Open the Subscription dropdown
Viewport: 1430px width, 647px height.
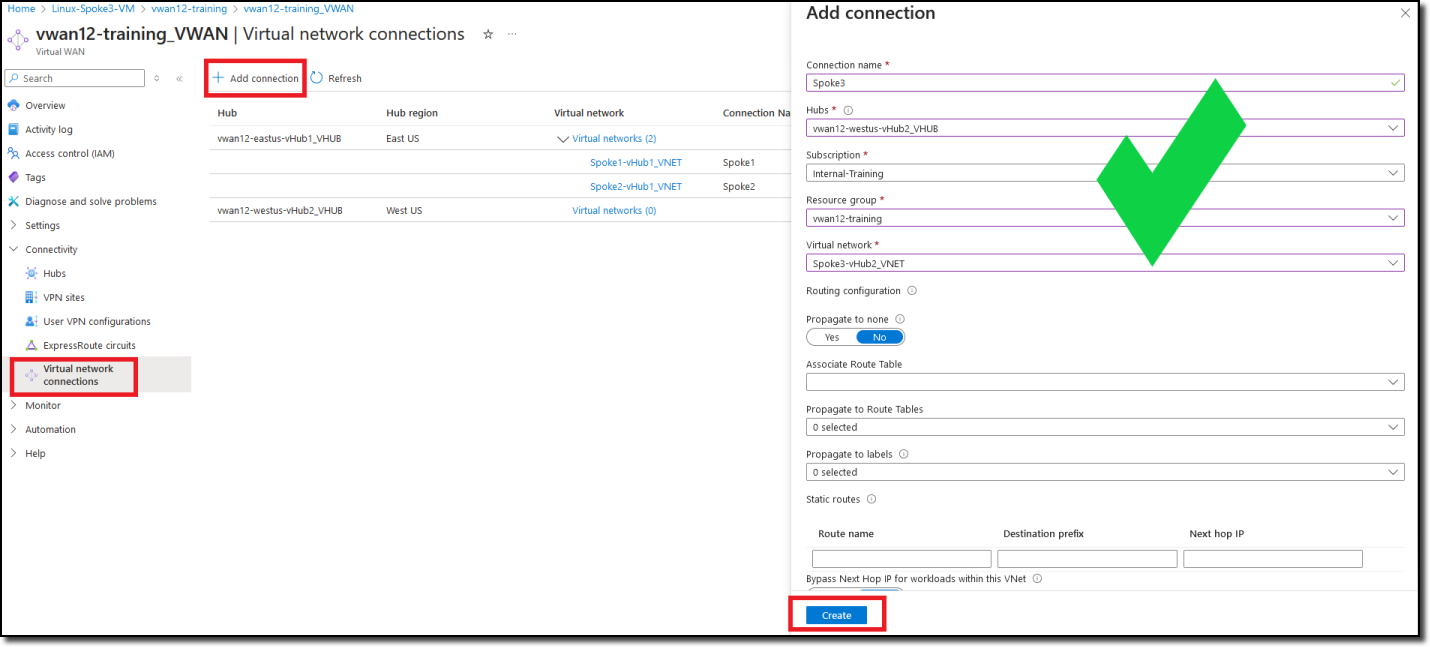(x=1105, y=173)
